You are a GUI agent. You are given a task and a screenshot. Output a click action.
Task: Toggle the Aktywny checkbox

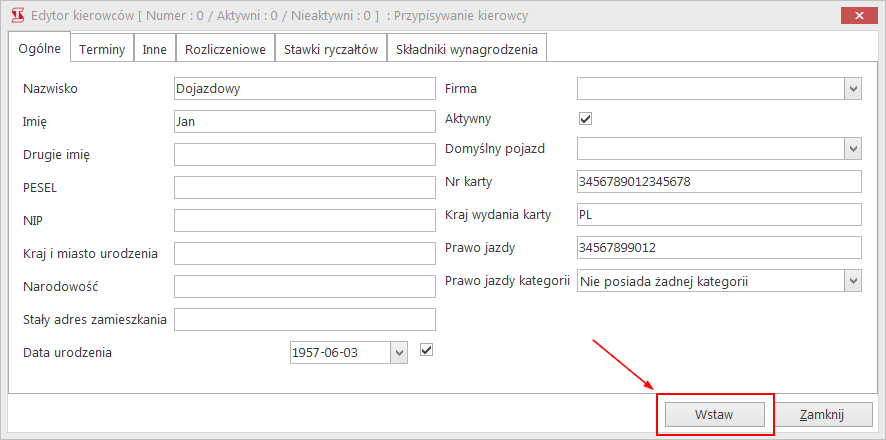(x=586, y=118)
